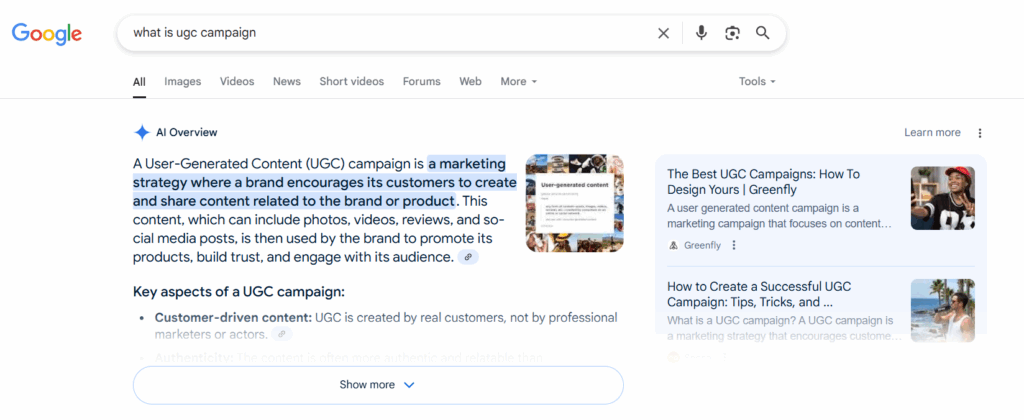This screenshot has height=420, width=1024.
Task: Click the beach photo thumbnail for second article
Action: pos(942,310)
